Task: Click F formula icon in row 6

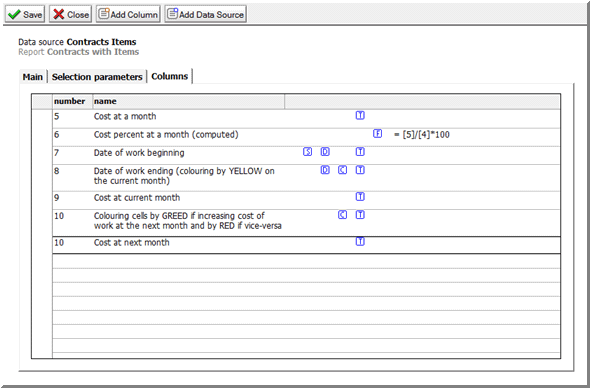Action: tap(377, 134)
